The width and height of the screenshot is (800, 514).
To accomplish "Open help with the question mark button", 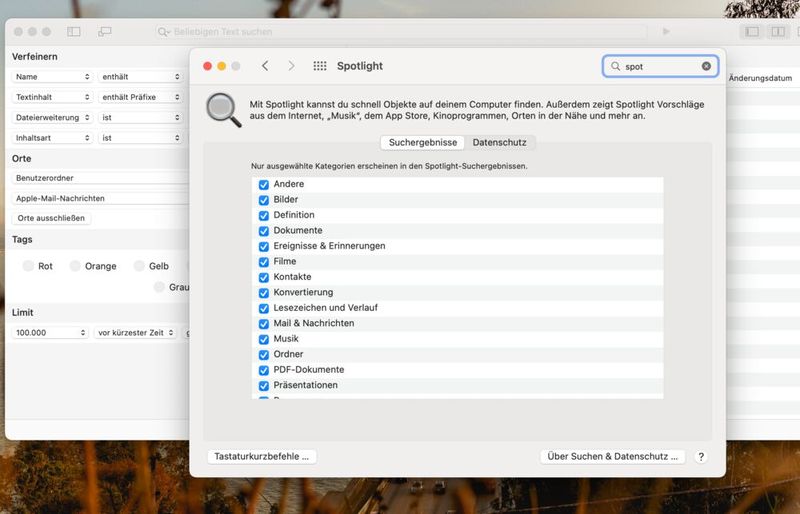I will click(x=701, y=457).
